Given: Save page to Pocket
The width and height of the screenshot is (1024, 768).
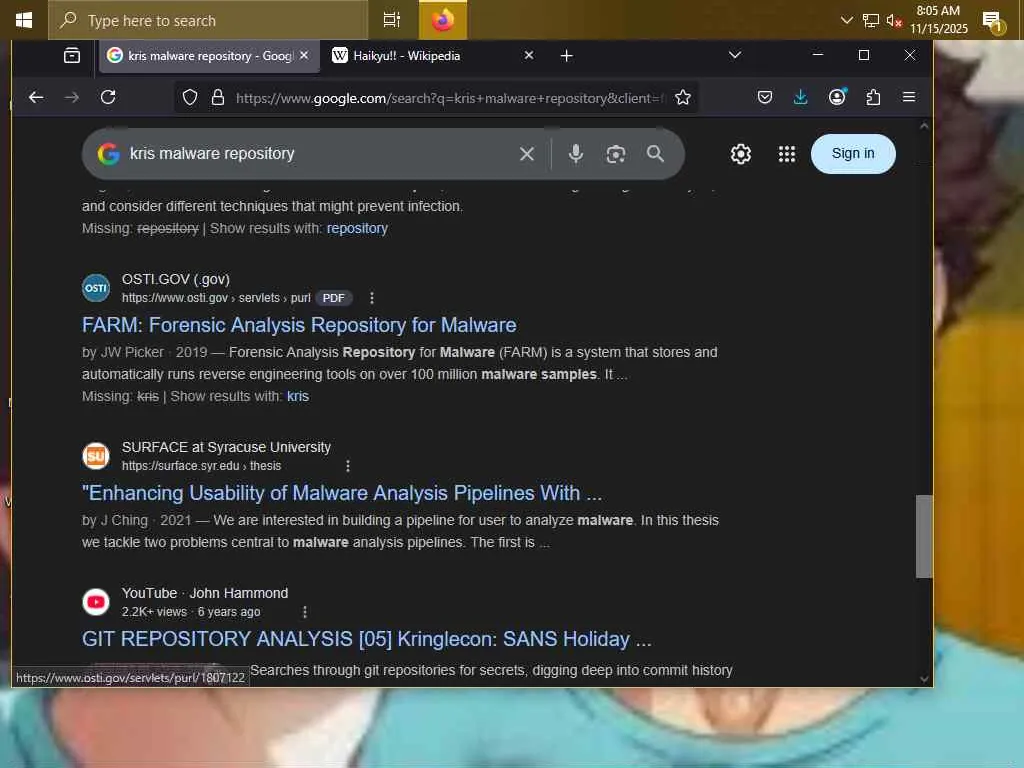Looking at the screenshot, I should coord(764,97).
